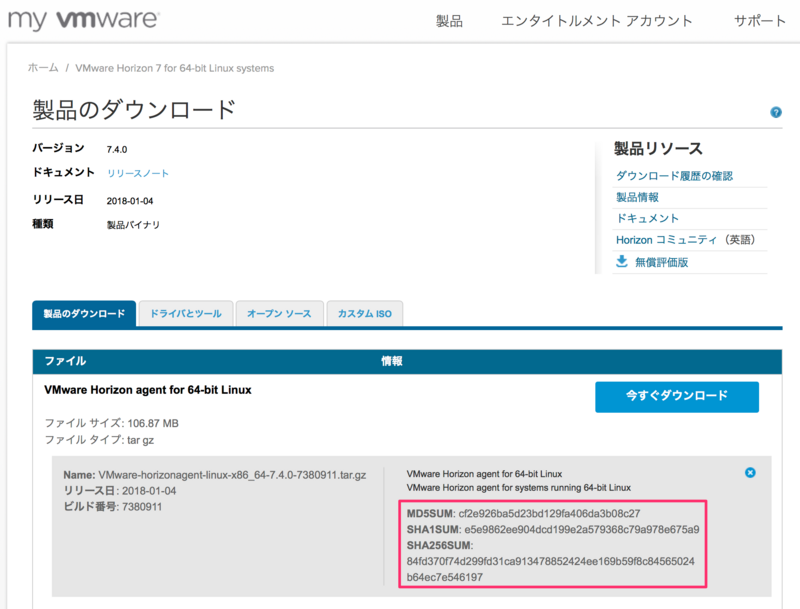Viewport: 800px width, 609px height.
Task: Click the リリース日: 2018-01-04 line in file details
Action: (120, 491)
